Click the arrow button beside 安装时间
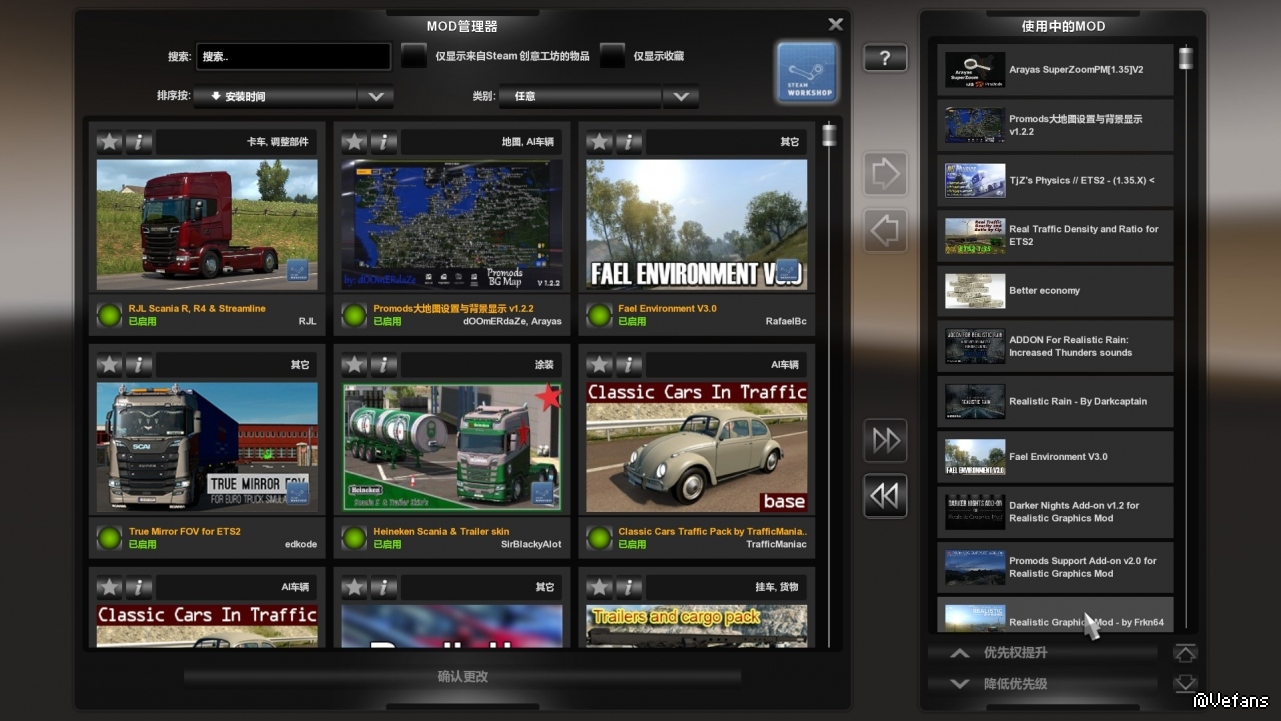The width and height of the screenshot is (1281, 721). (x=376, y=97)
